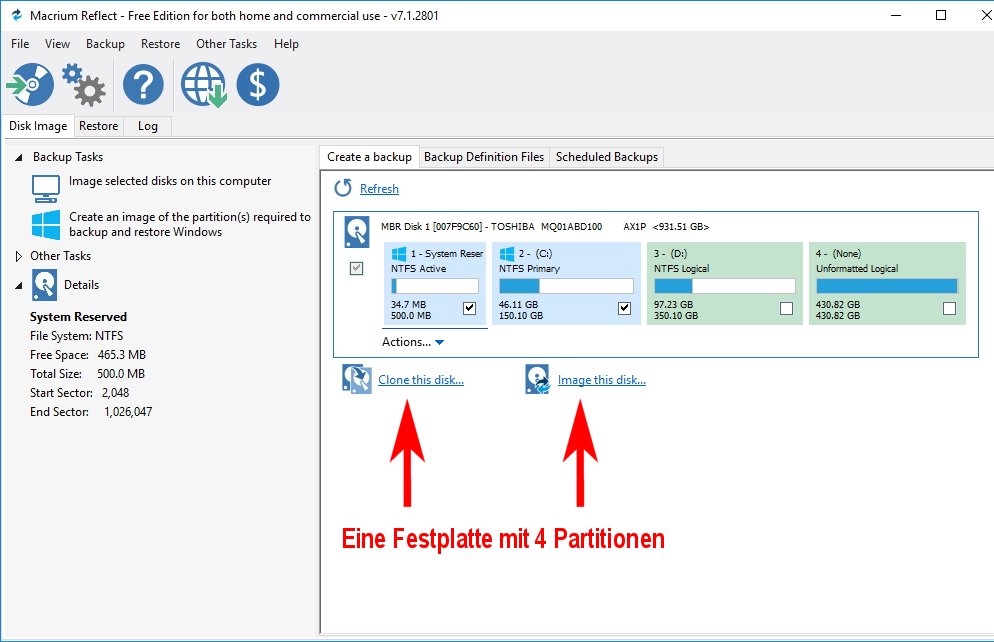Viewport: 994px width, 642px height.
Task: Click the blue question mark help icon
Action: 143,84
